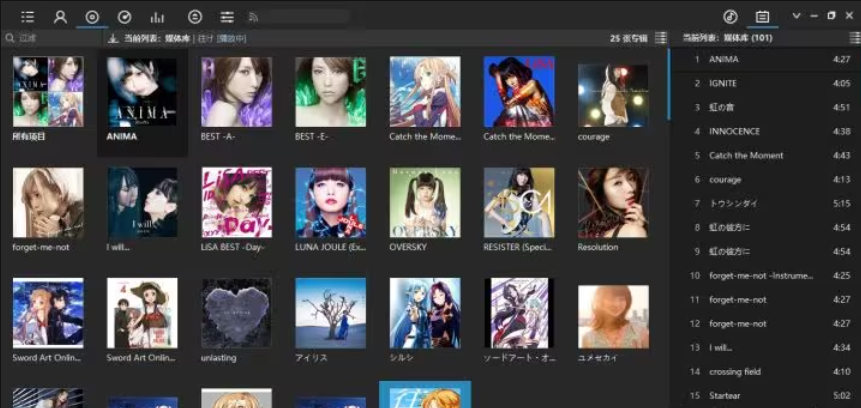Click the 25 张专辑 album count
This screenshot has height=408, width=861.
point(629,38)
